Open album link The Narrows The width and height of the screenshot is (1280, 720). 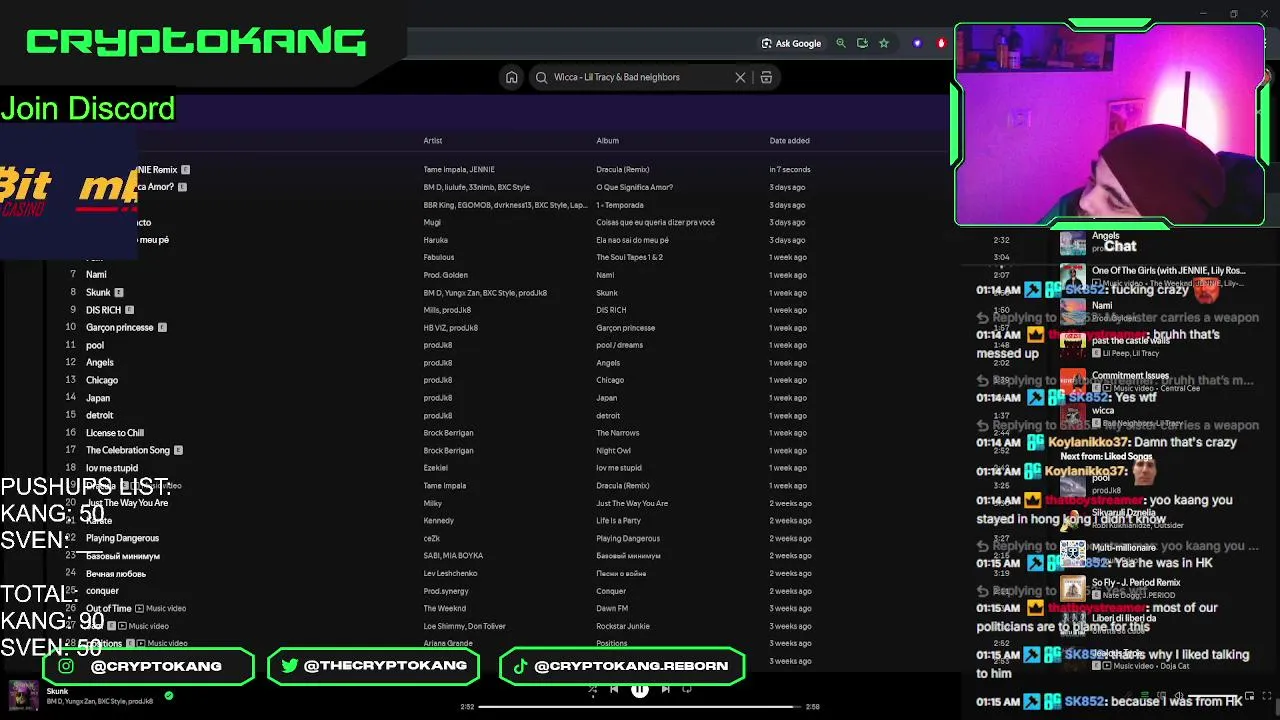coord(617,433)
